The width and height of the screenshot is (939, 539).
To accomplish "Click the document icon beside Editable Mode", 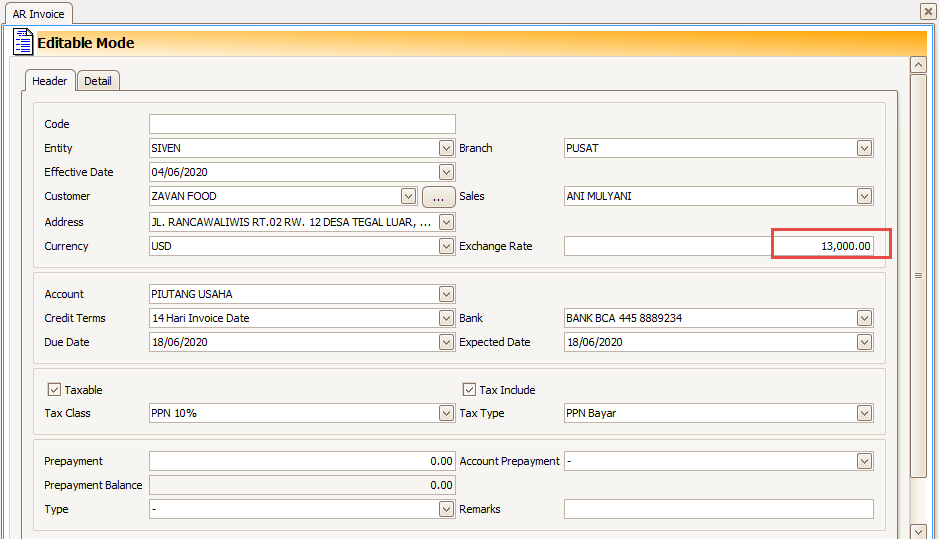I will 23,42.
